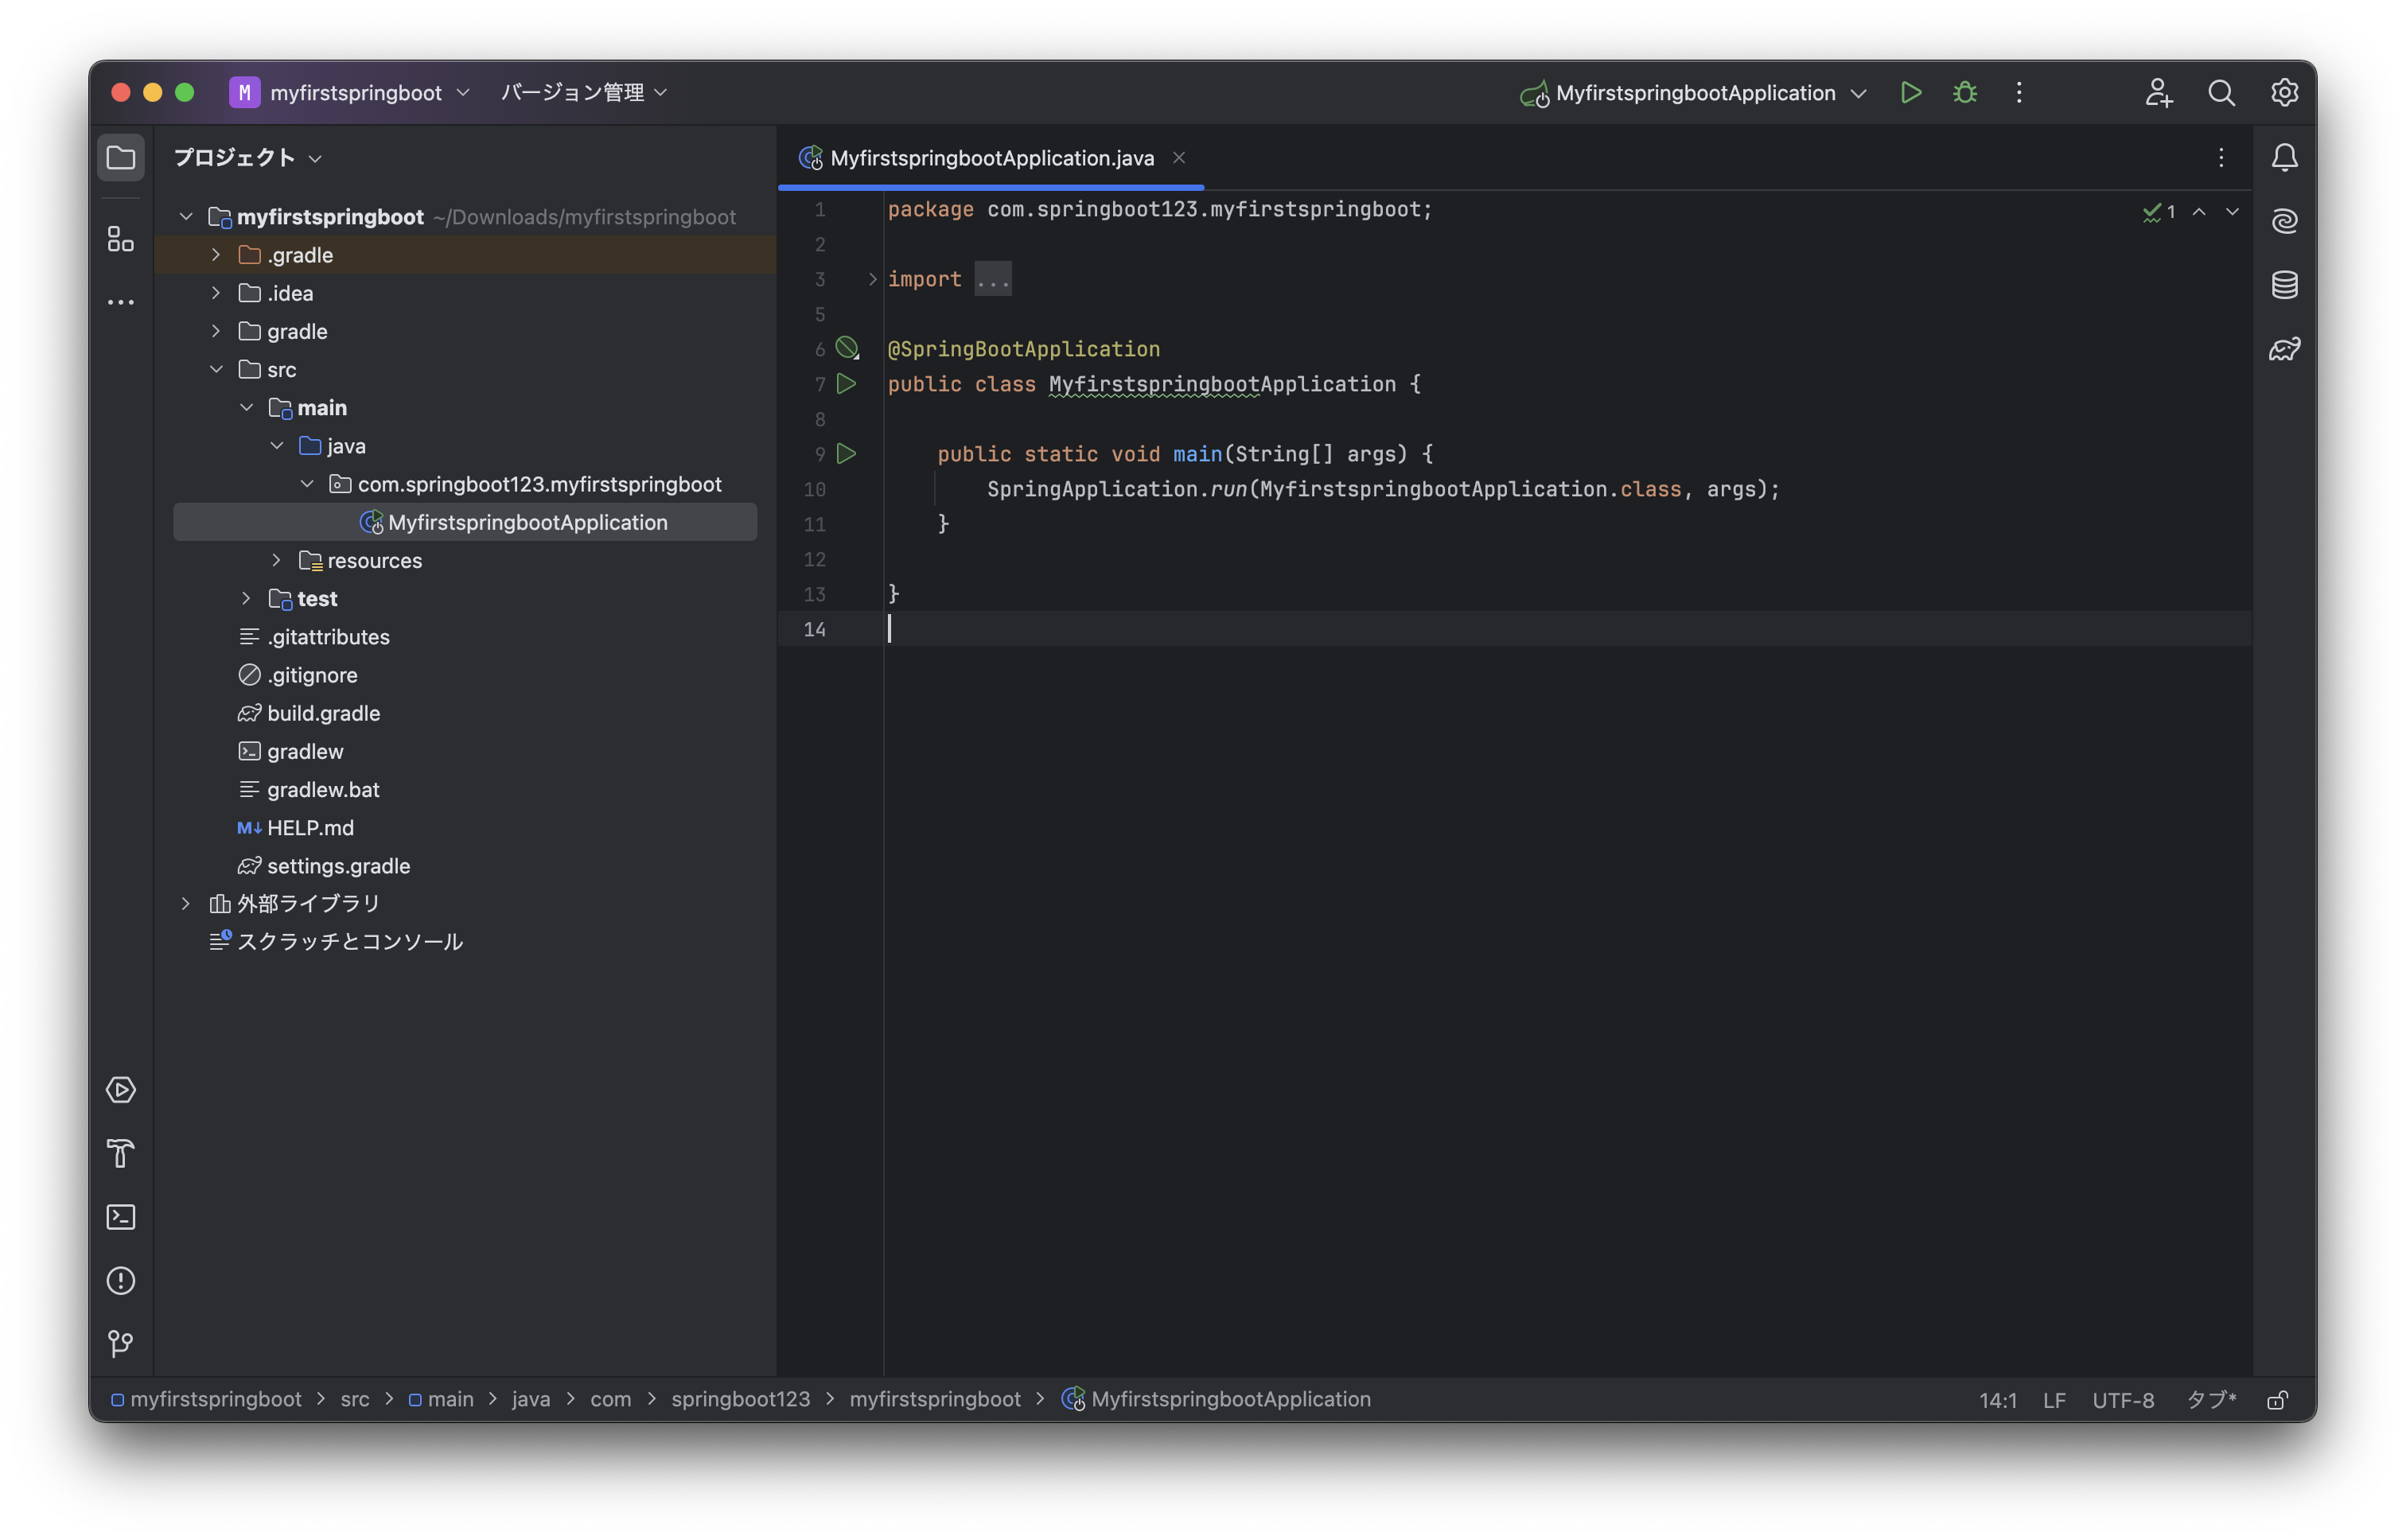Close the MyfirstspringbootApplication.java tab

click(x=1179, y=158)
